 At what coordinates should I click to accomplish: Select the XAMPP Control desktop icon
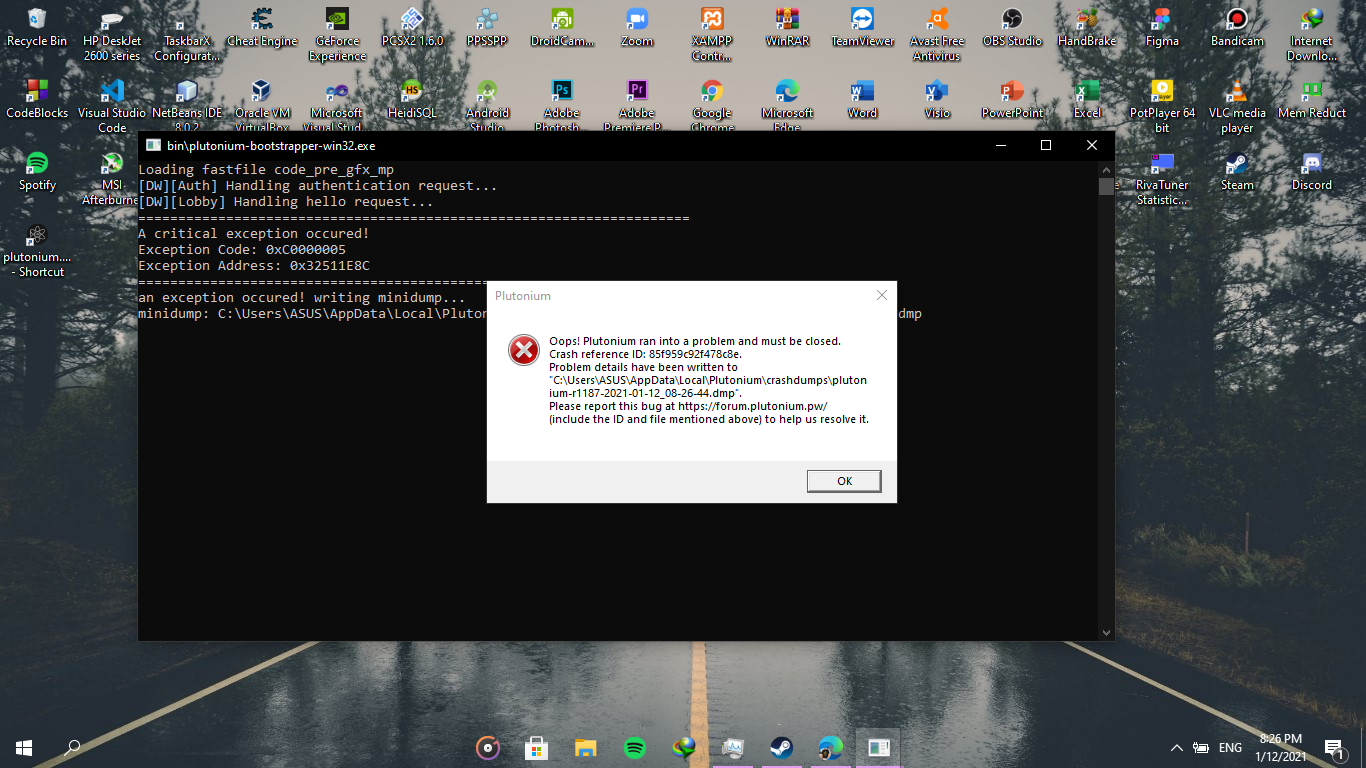tap(712, 35)
